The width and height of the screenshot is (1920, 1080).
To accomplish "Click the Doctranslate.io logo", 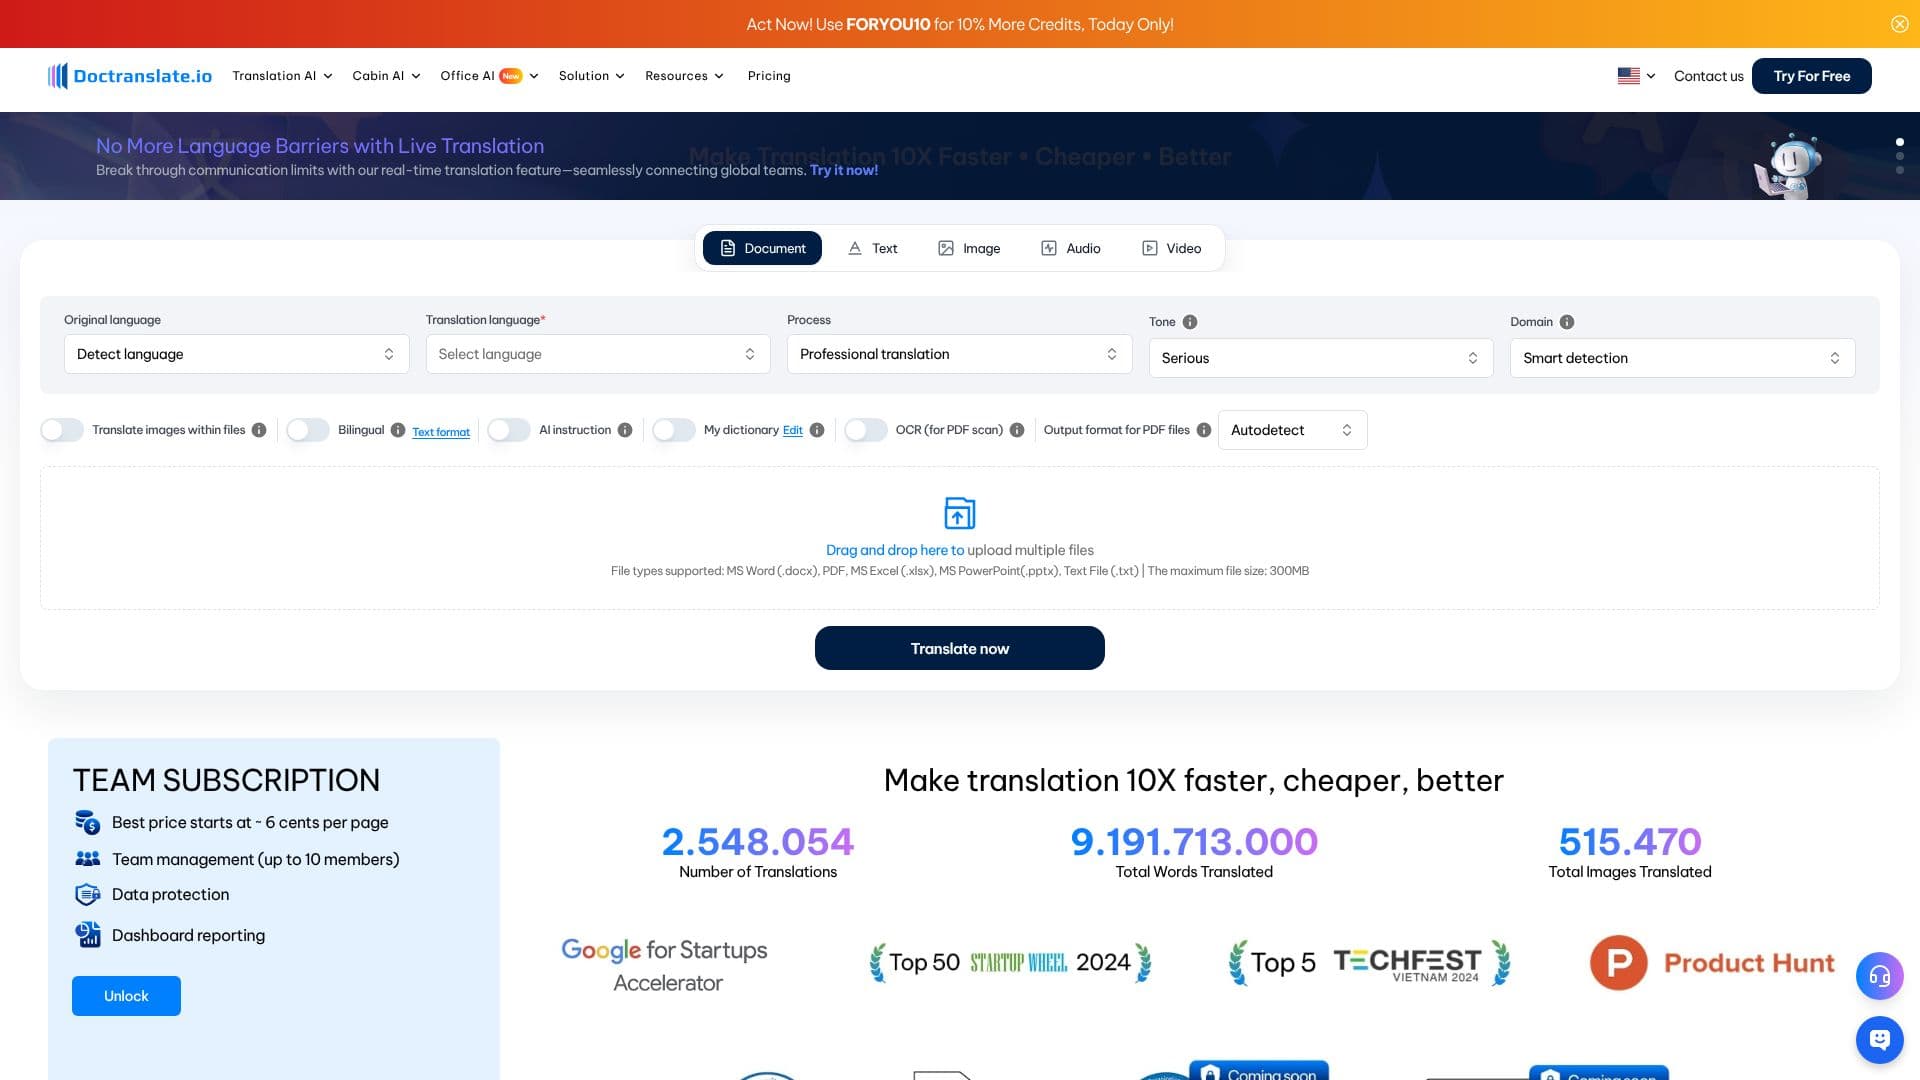I will [130, 76].
